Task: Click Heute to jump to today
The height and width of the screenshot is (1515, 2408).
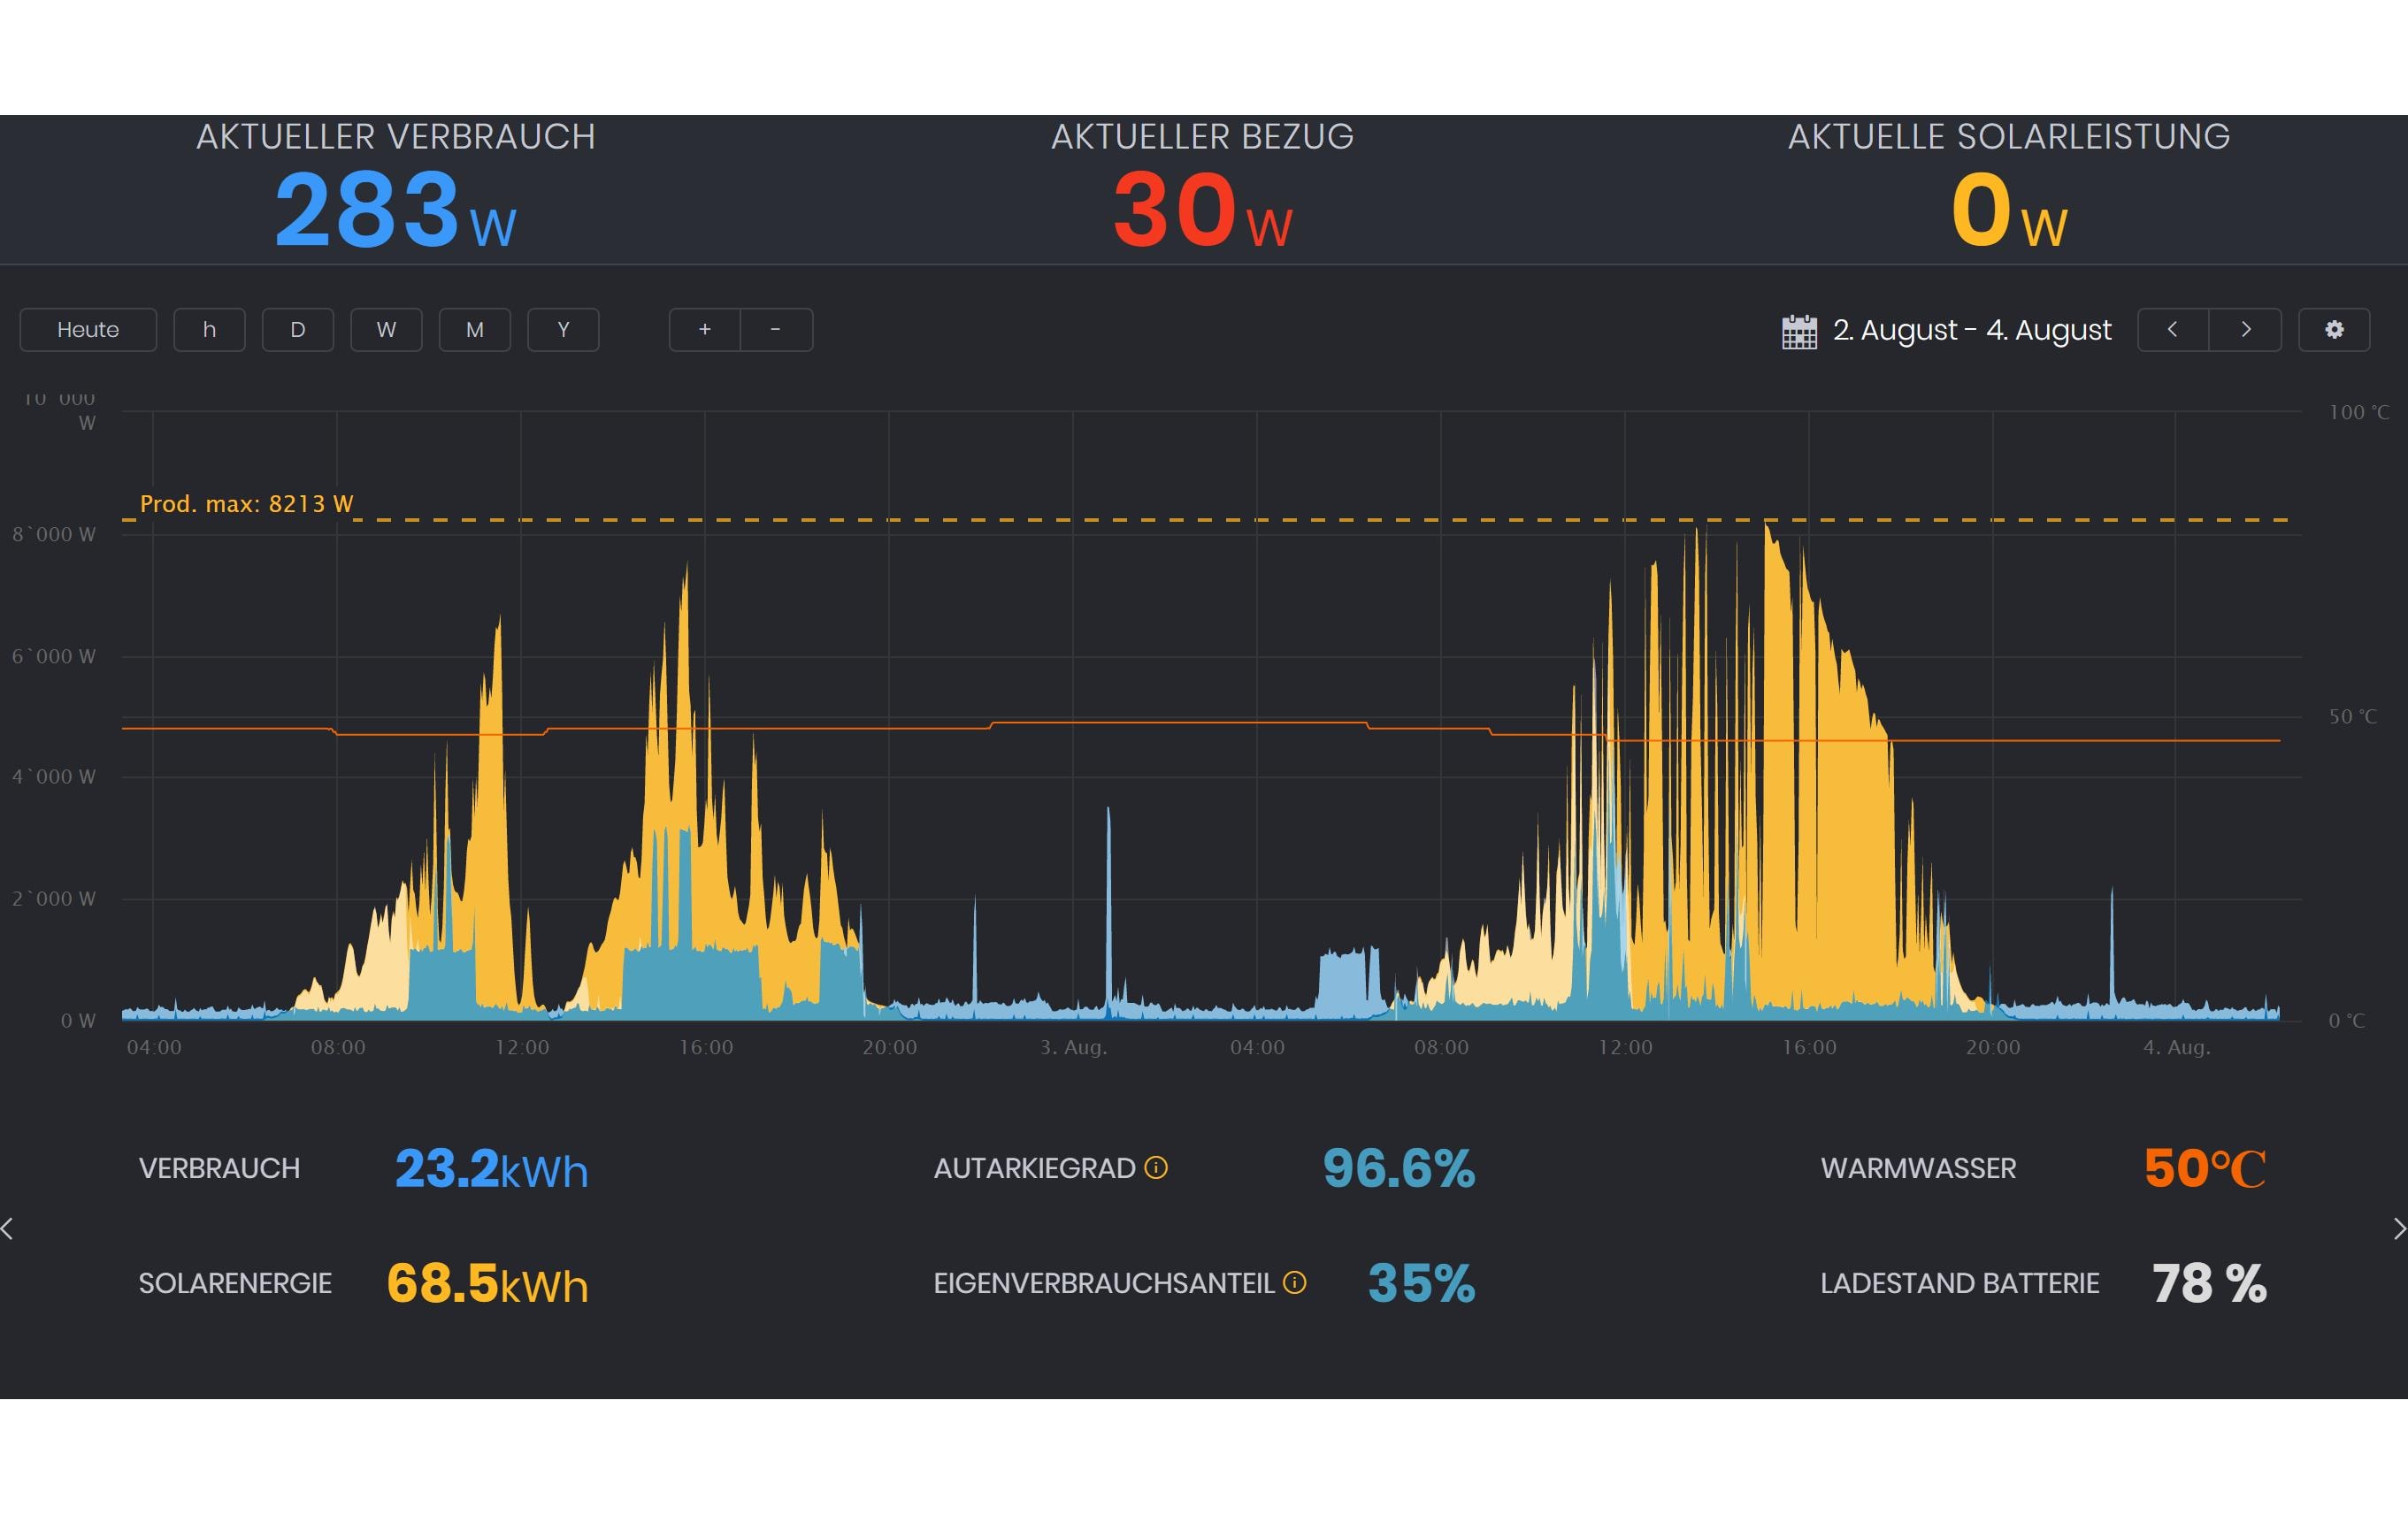Action: 88,329
